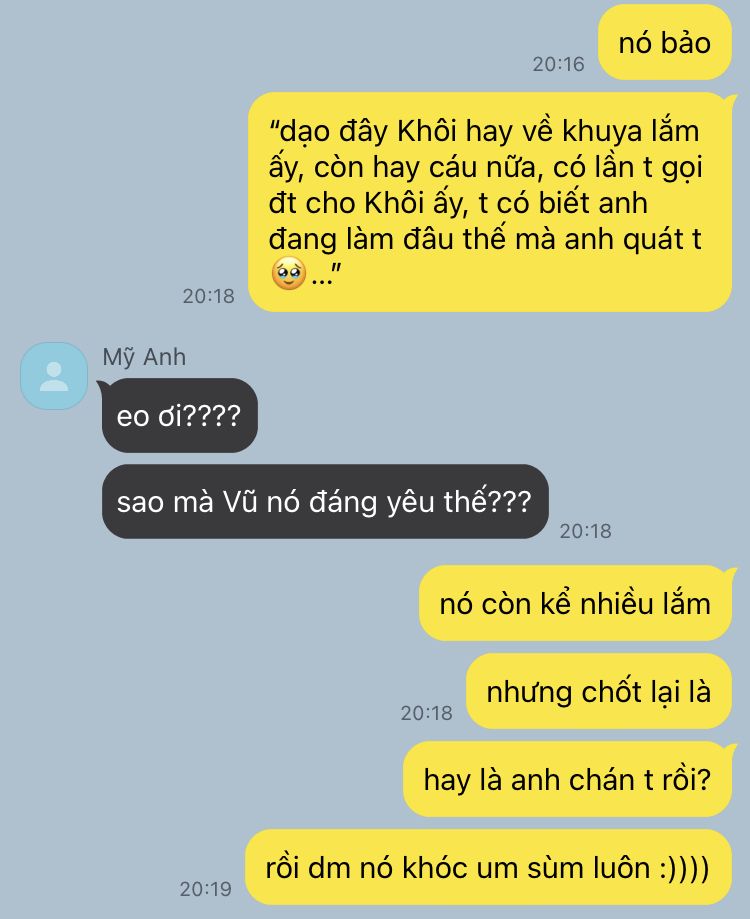Click the 20:16 timestamp
The height and width of the screenshot is (919, 750).
tap(558, 64)
